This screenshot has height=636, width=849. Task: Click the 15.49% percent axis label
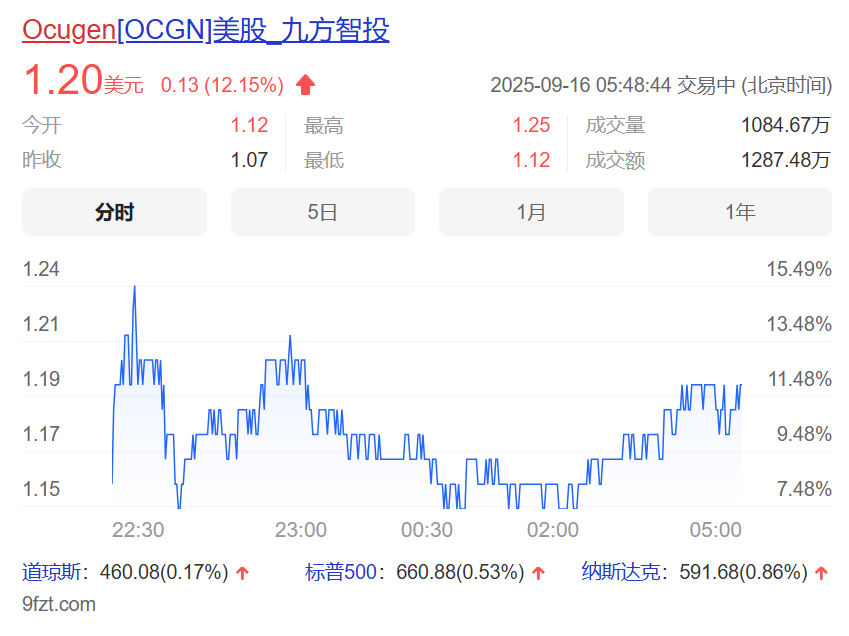[799, 269]
